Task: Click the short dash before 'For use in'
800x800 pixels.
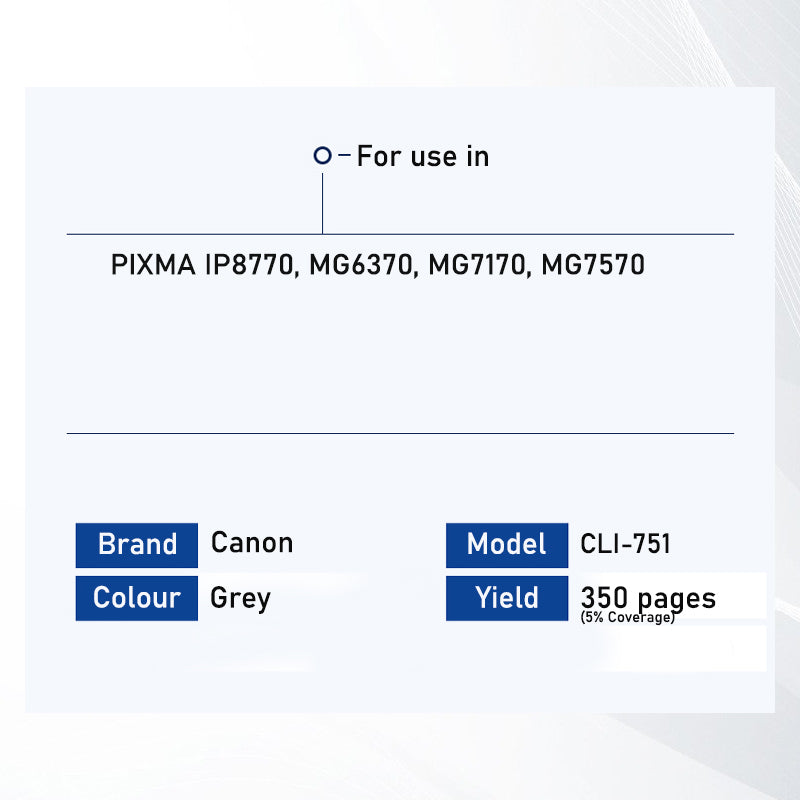Action: click(345, 155)
